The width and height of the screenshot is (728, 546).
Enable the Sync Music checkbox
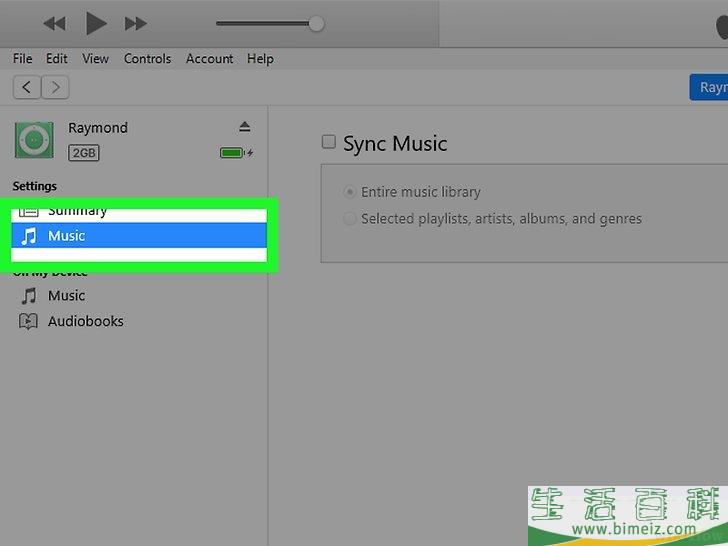click(x=329, y=142)
